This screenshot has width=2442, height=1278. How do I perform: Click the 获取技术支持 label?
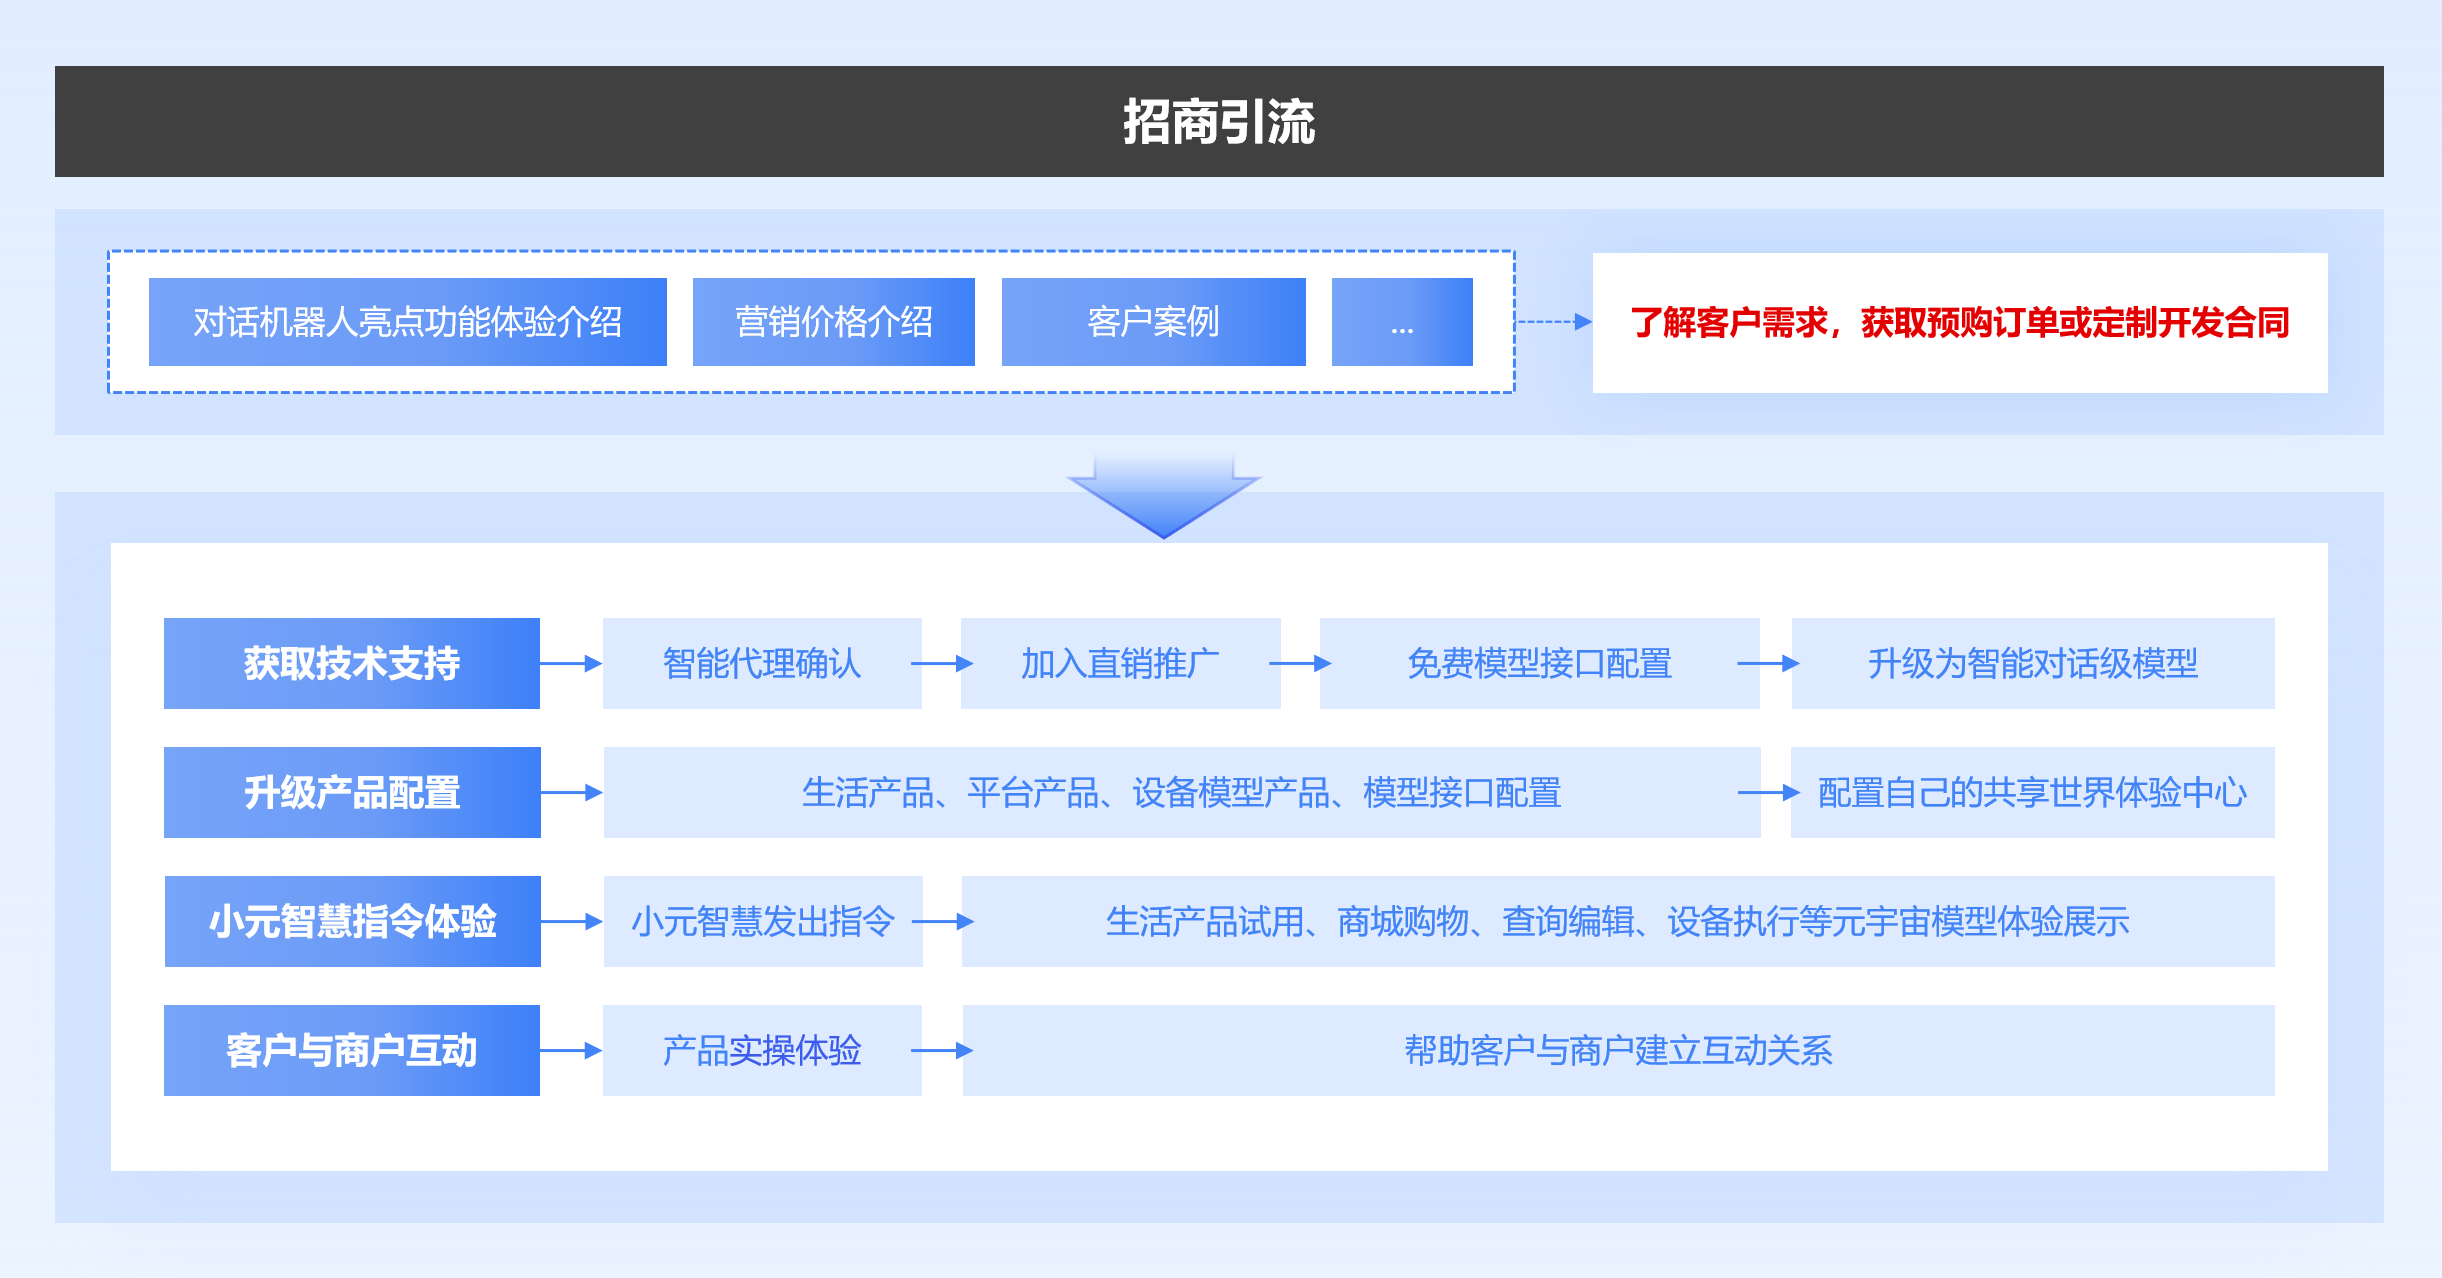coord(351,663)
